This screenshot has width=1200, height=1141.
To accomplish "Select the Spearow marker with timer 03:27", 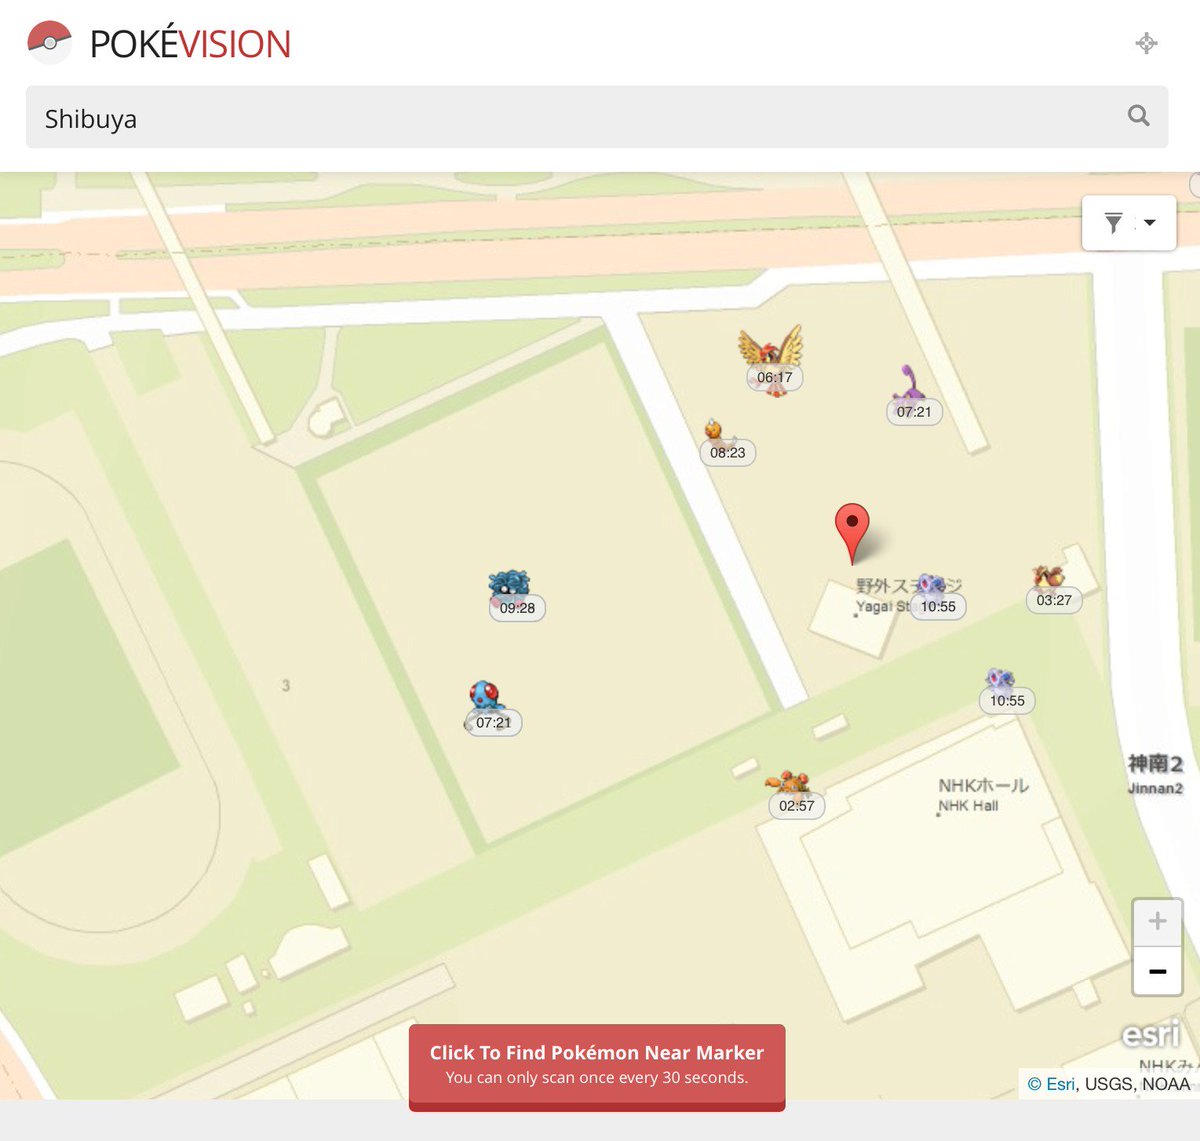I will click(1053, 589).
